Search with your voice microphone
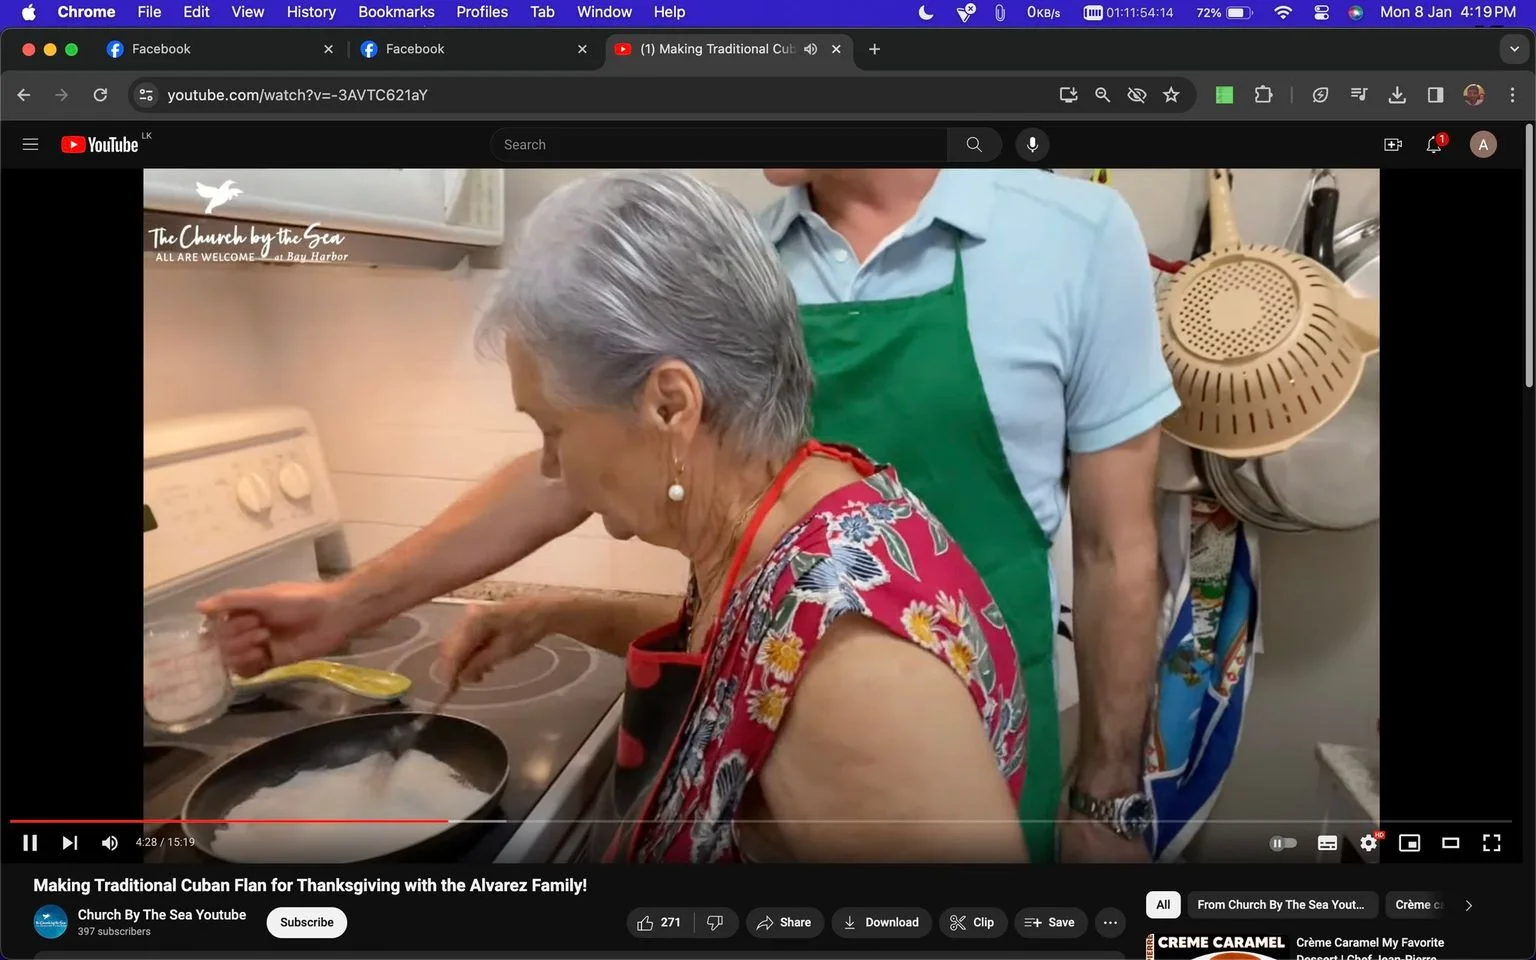 [1032, 145]
